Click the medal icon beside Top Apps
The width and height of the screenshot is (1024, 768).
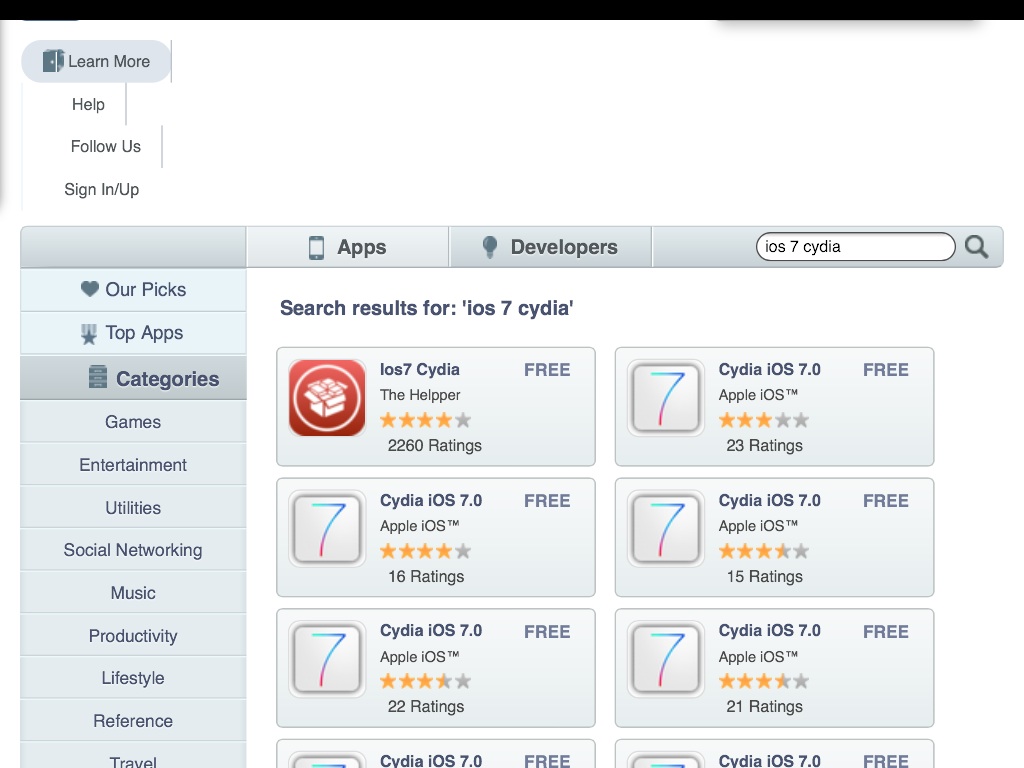[x=89, y=334]
